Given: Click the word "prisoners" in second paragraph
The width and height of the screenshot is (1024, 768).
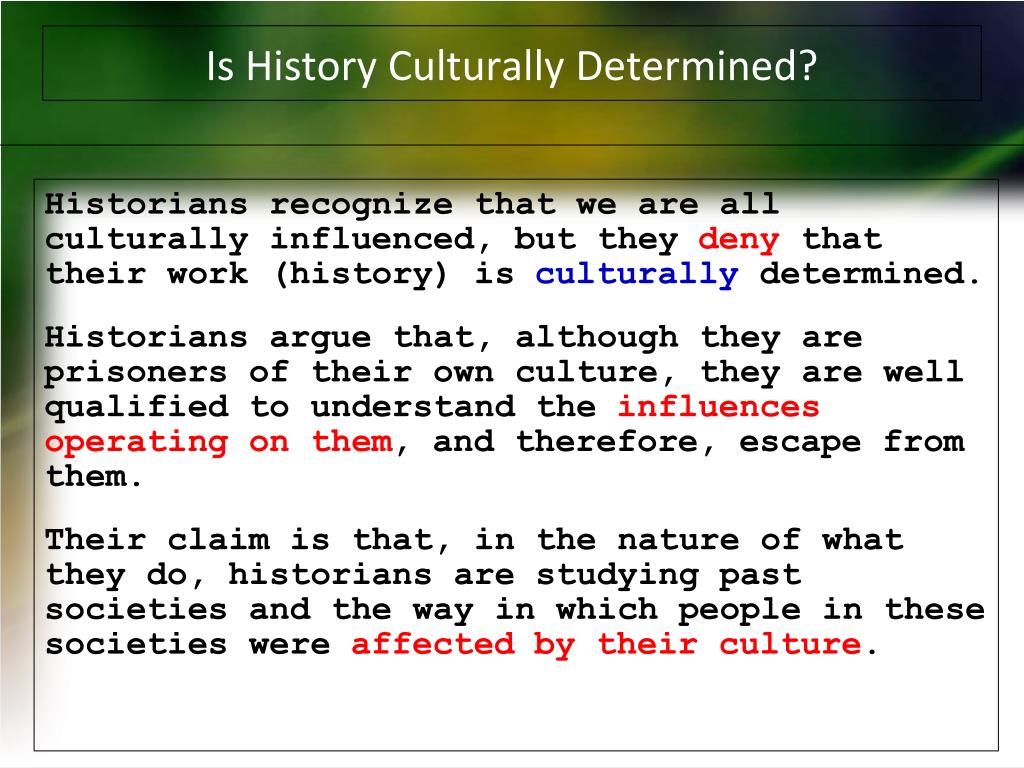Looking at the screenshot, I should click(136, 374).
